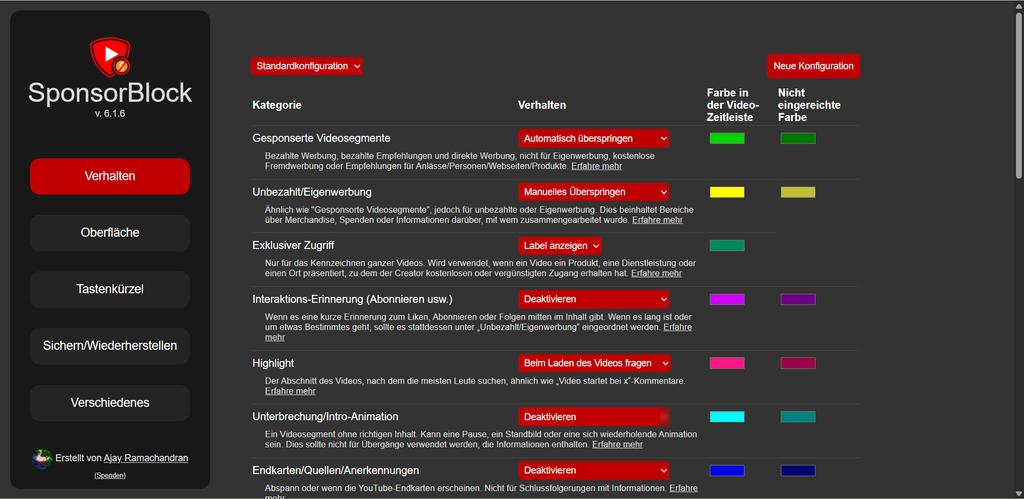Image resolution: width=1024 pixels, height=499 pixels.
Task: Pick timeline color for Gesponserte Videosegmente
Action: point(727,138)
